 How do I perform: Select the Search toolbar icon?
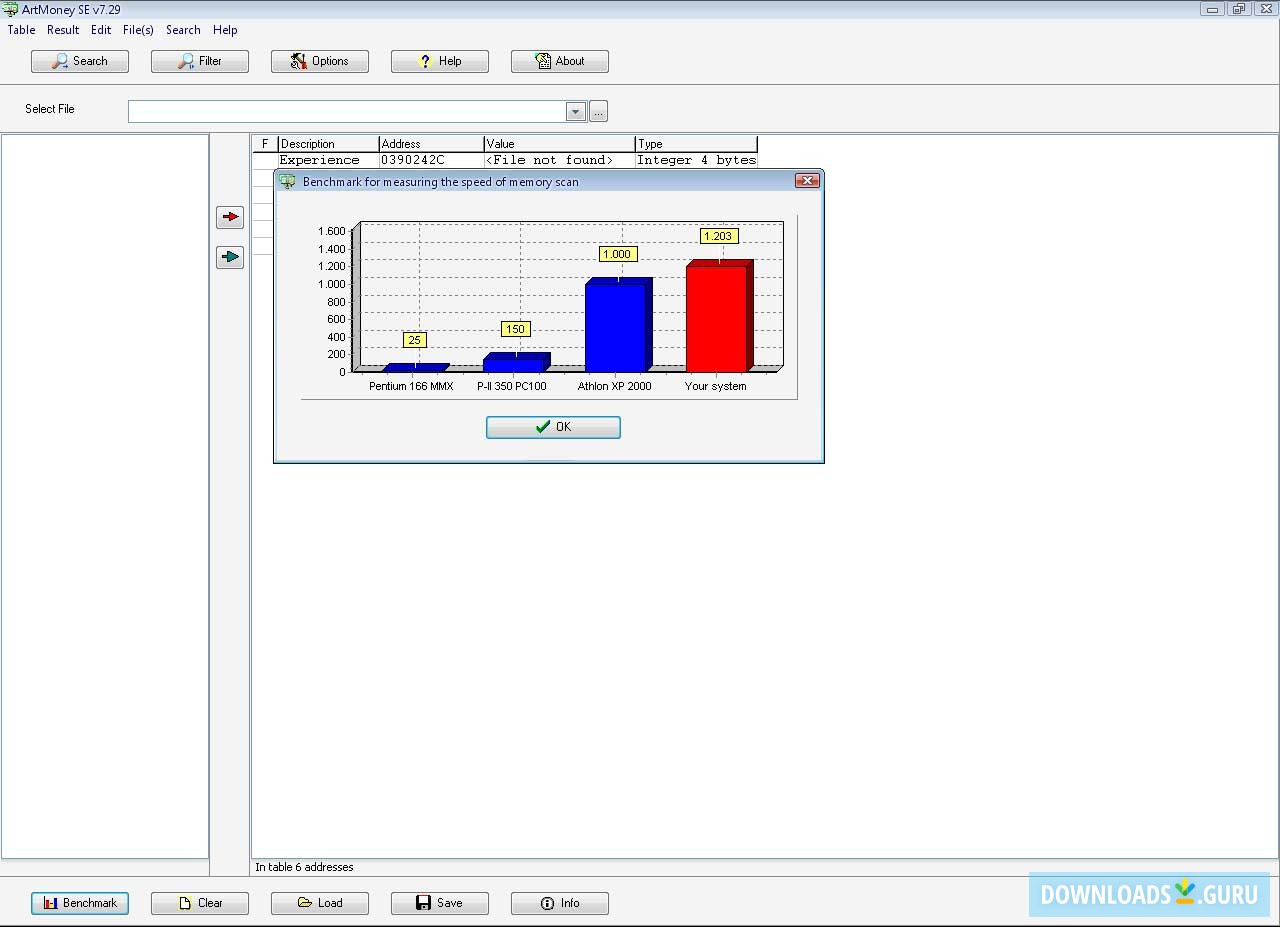point(59,61)
